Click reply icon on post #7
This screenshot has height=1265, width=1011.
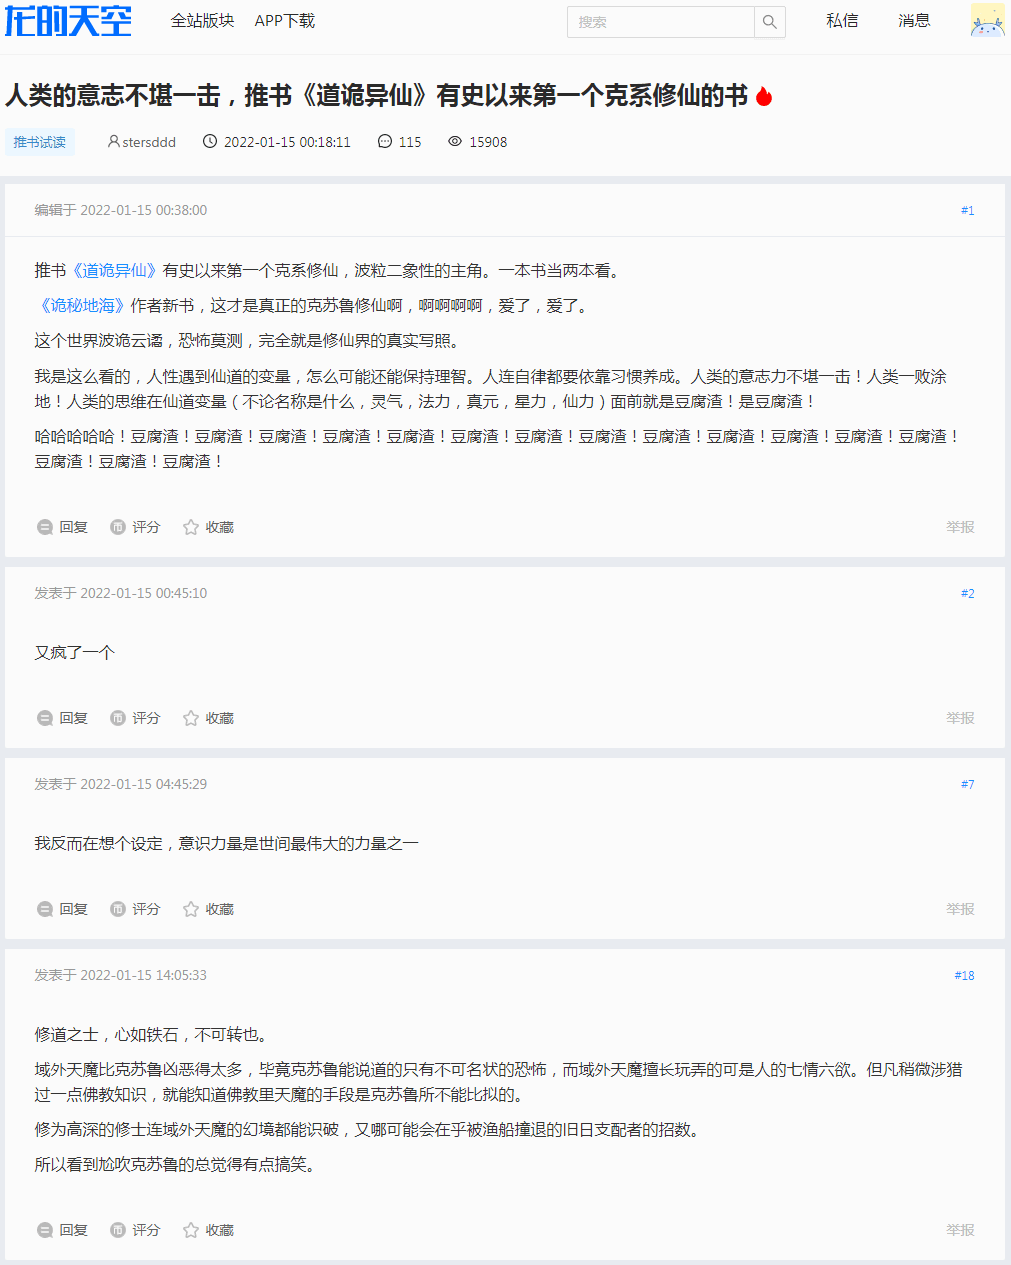pos(45,909)
